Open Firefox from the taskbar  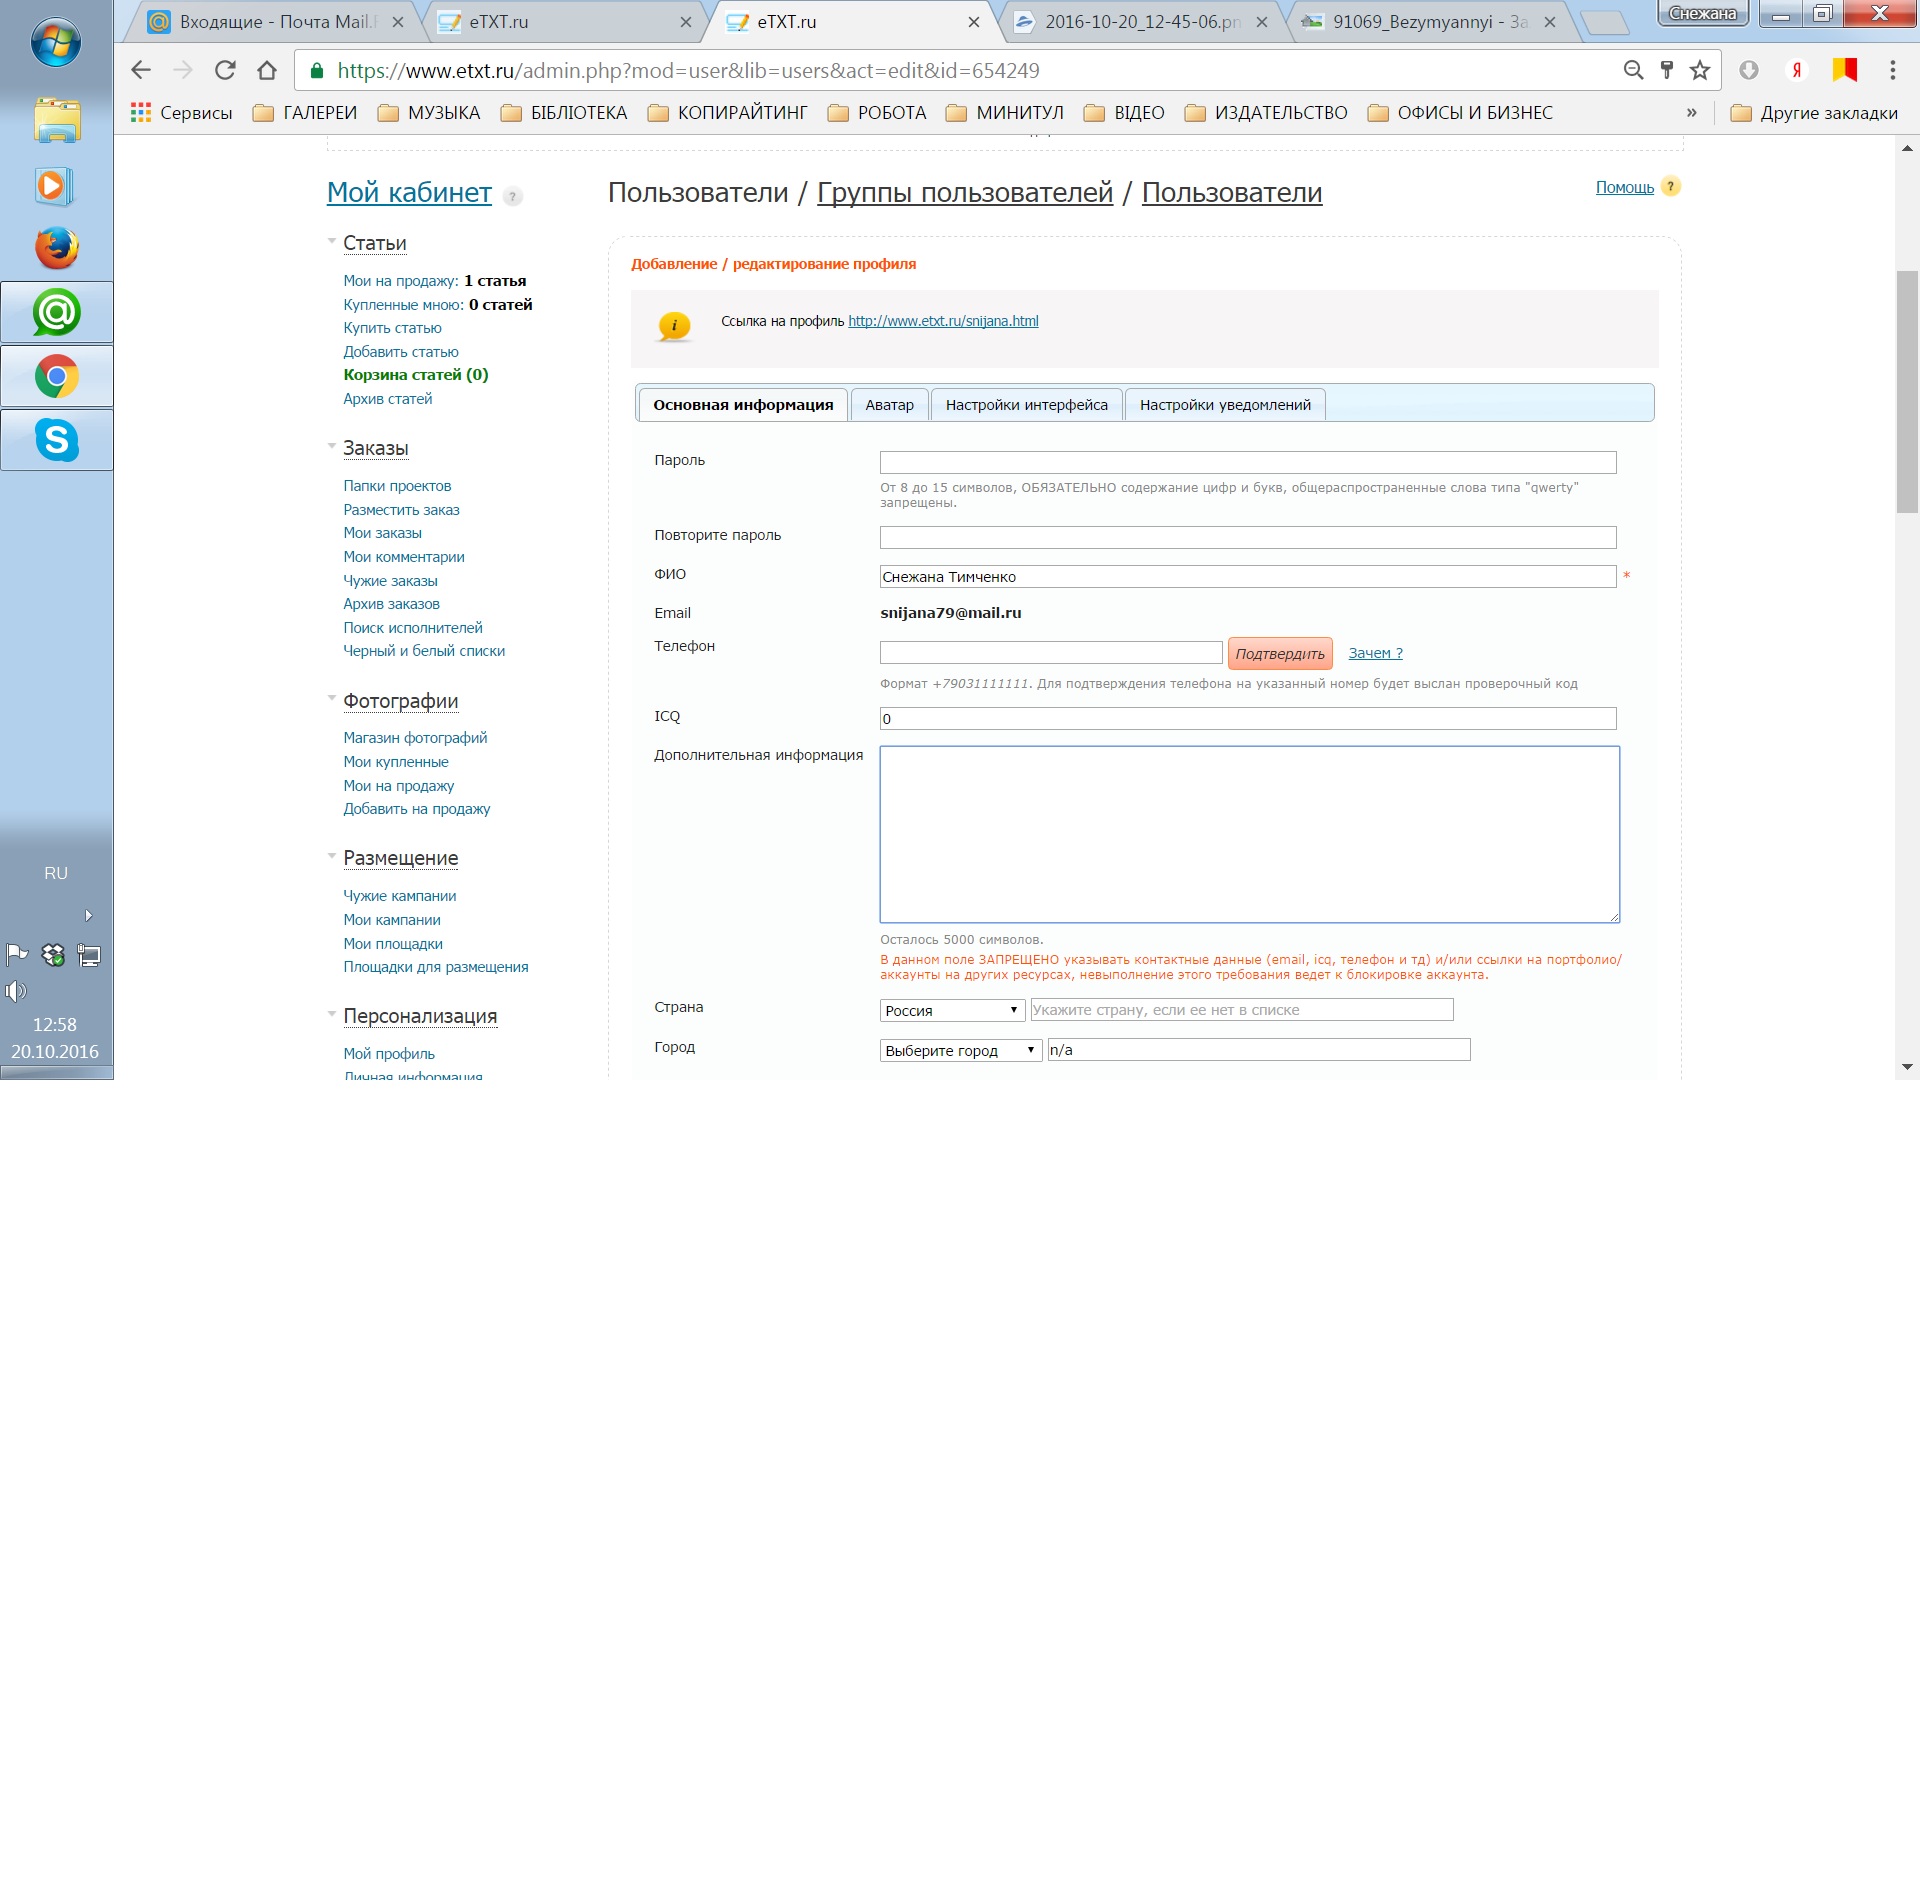57,248
